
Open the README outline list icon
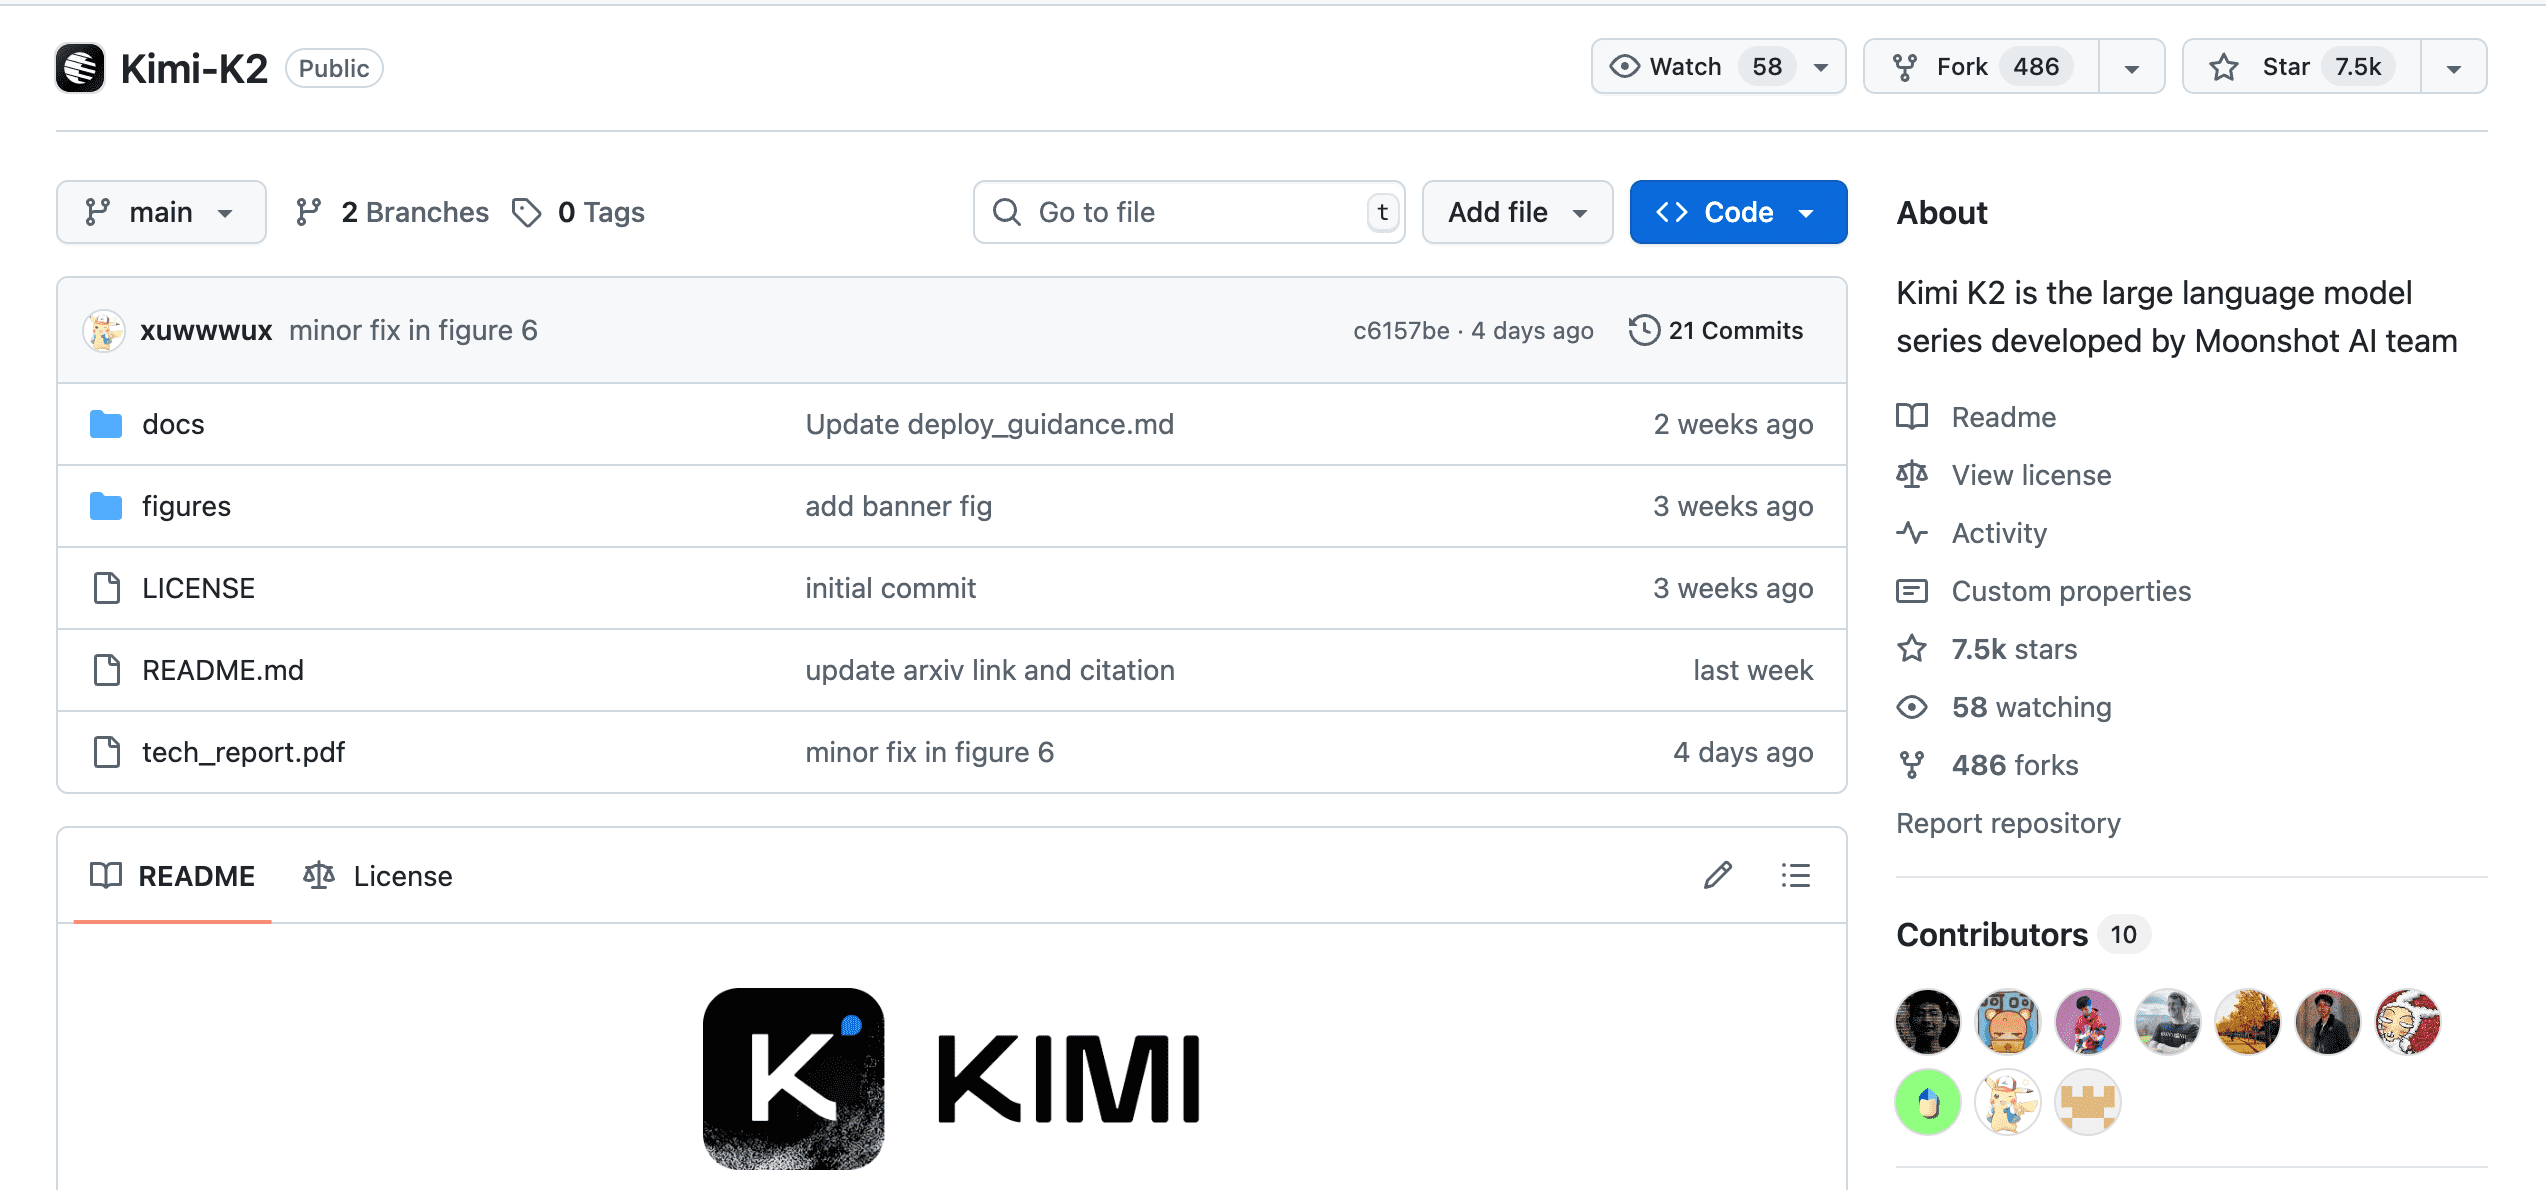pos(1796,875)
